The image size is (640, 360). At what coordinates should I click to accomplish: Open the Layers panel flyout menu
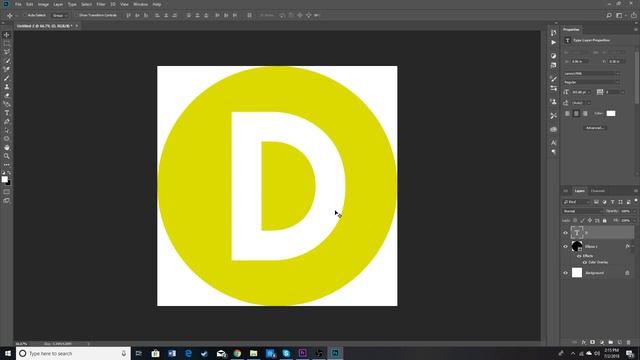click(636, 191)
